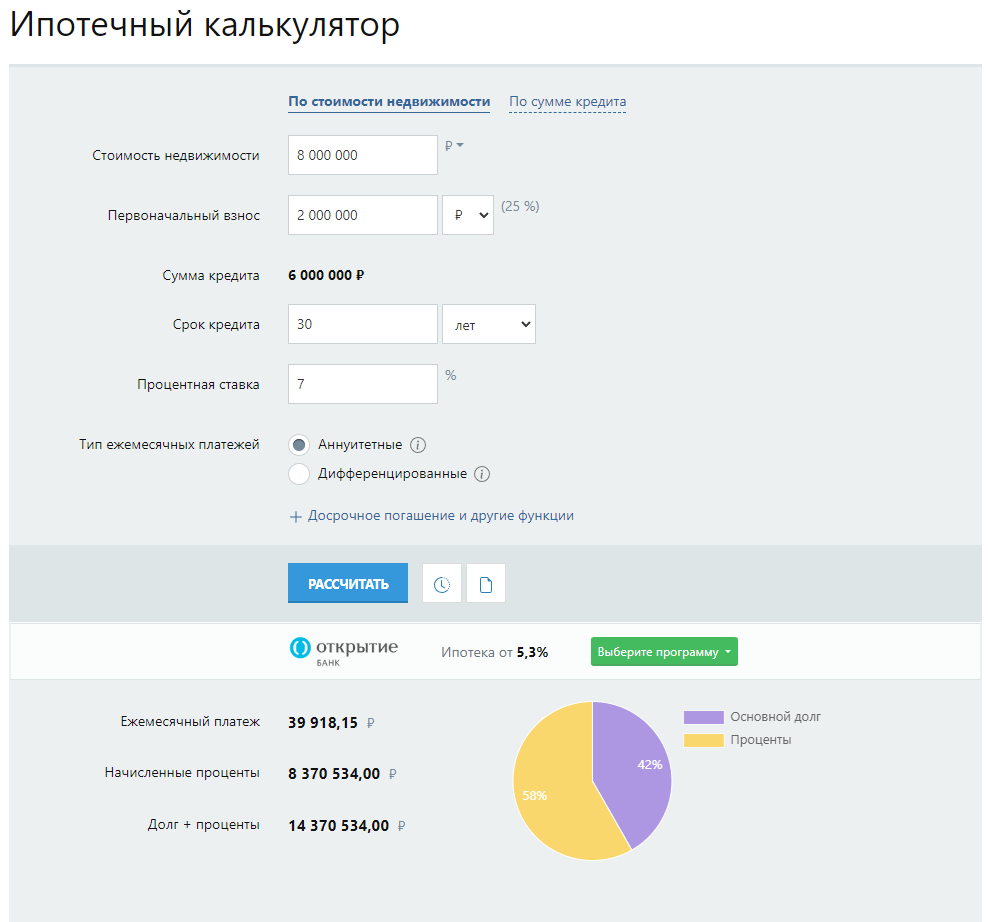The width and height of the screenshot is (988, 922).
Task: Click the Стоимость недвижимости input field
Action: [x=362, y=155]
